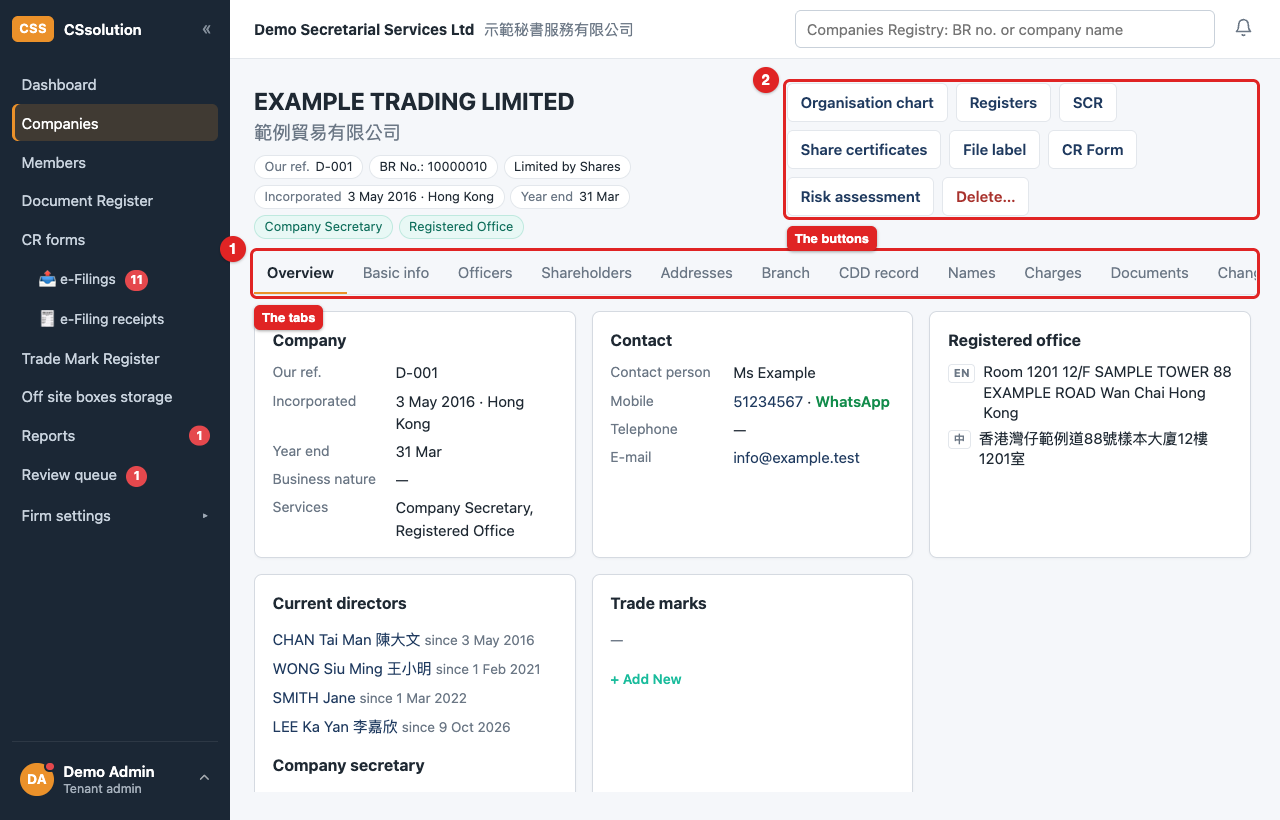Open the SCR button
Screen dimensions: 1280x820
1088,103
